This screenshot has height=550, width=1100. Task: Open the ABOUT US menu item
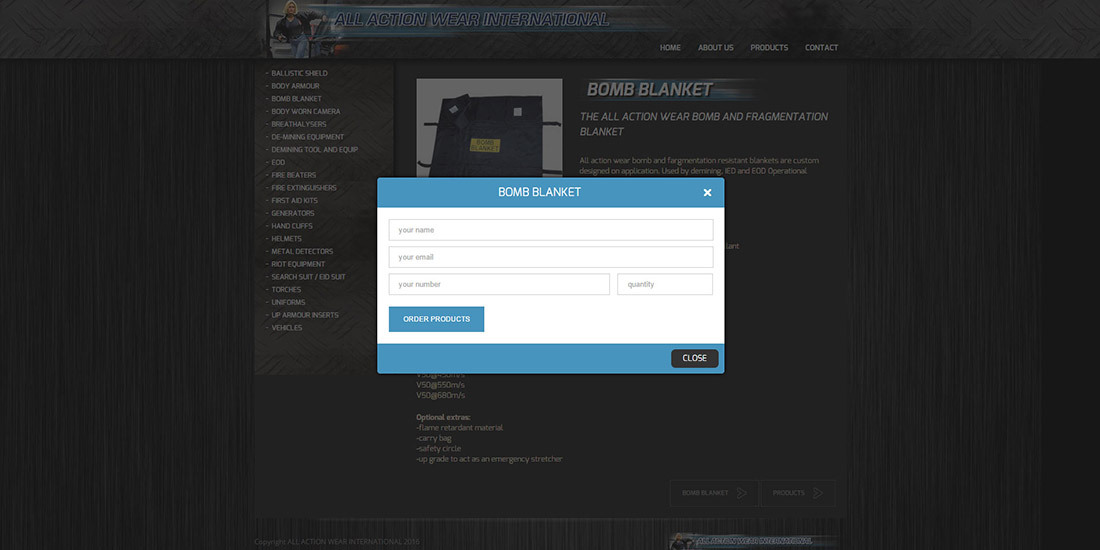tap(716, 48)
